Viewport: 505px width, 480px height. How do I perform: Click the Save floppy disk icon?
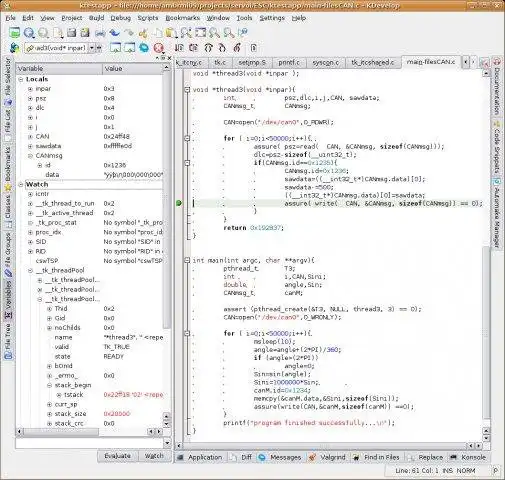click(71, 33)
